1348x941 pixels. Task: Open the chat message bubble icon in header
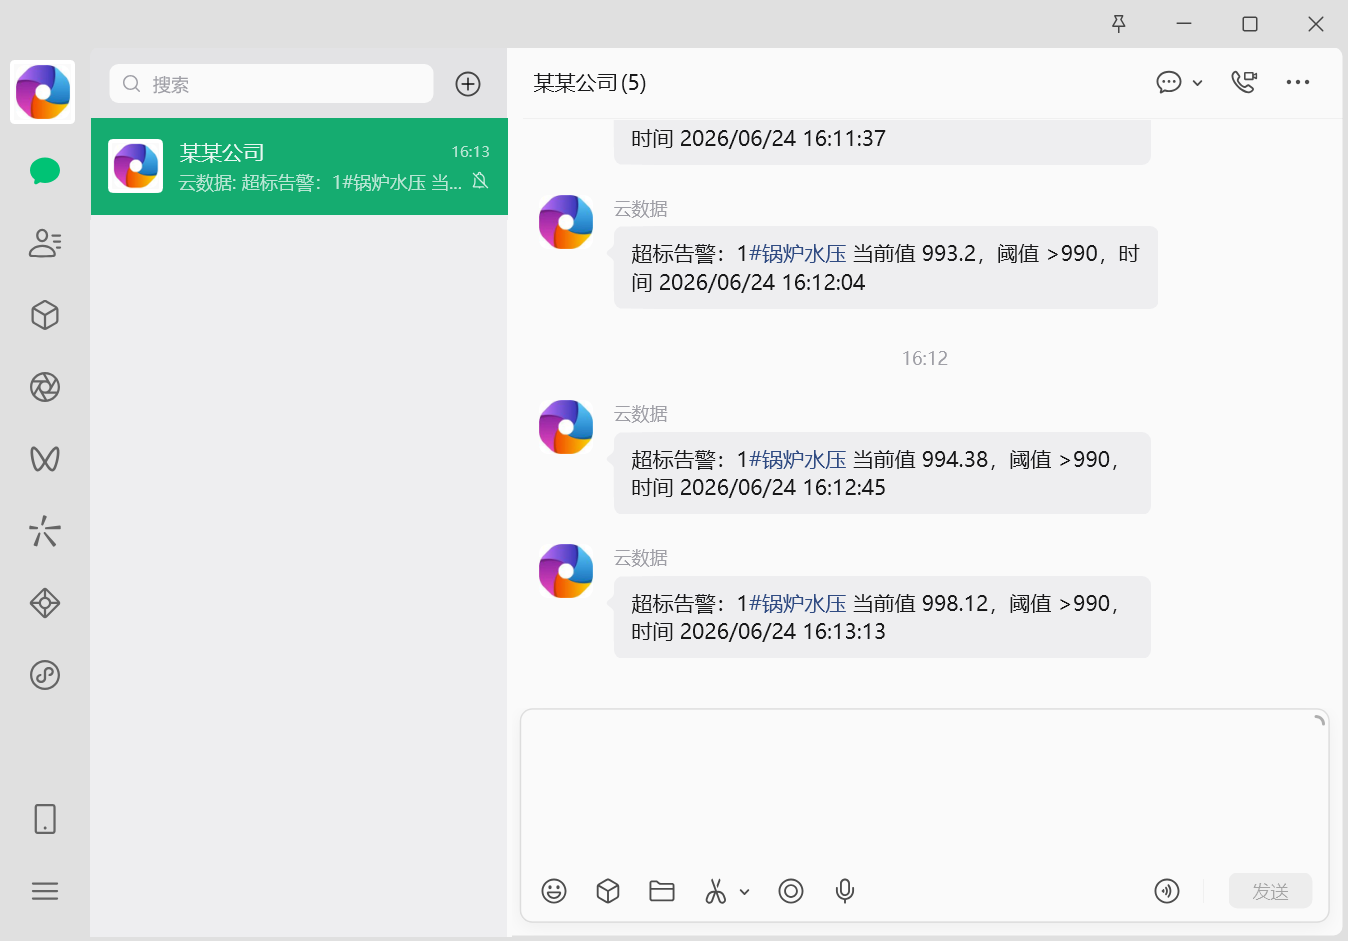click(1168, 82)
